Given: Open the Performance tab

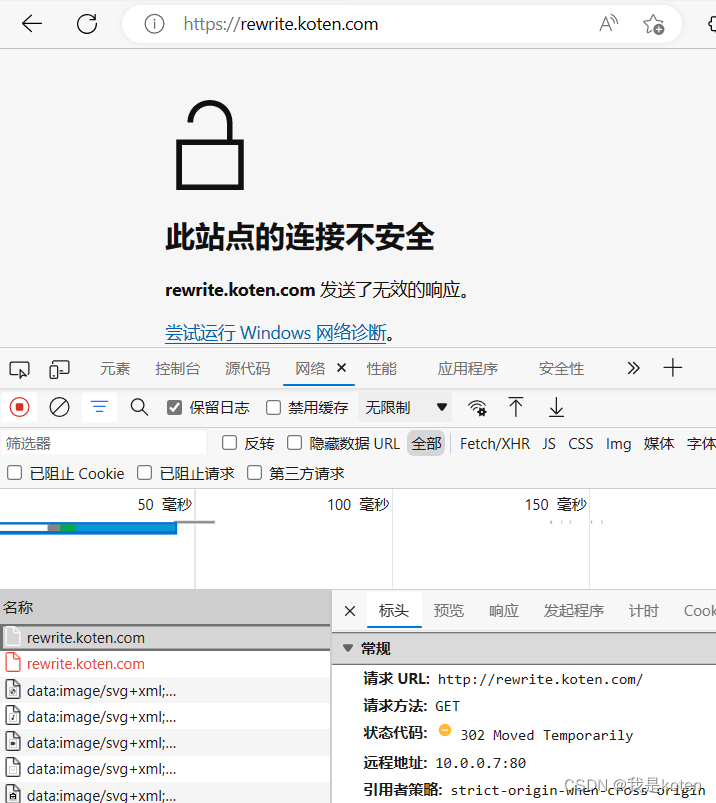Looking at the screenshot, I should click(x=382, y=369).
